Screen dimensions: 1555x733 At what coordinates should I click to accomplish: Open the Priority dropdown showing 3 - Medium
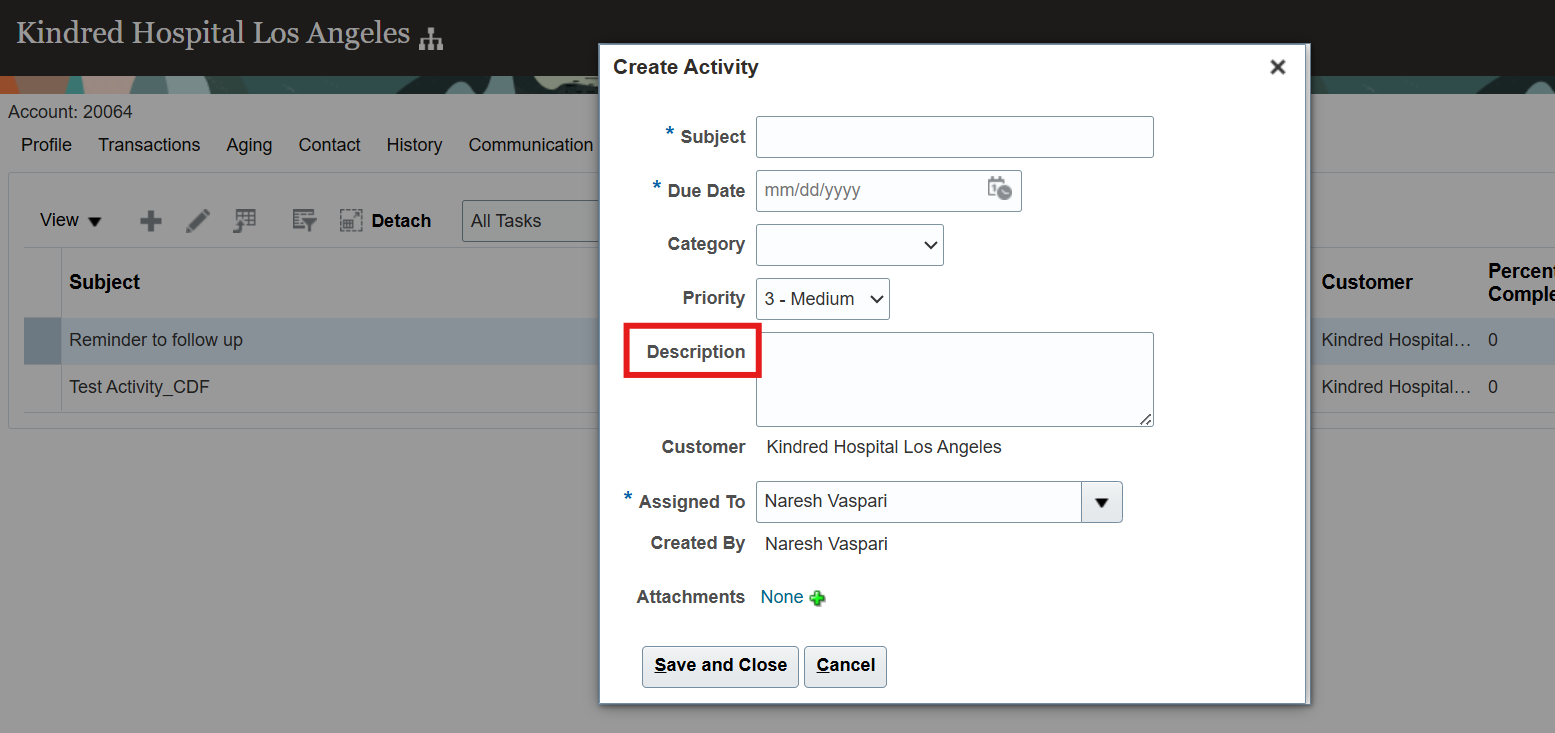click(823, 299)
